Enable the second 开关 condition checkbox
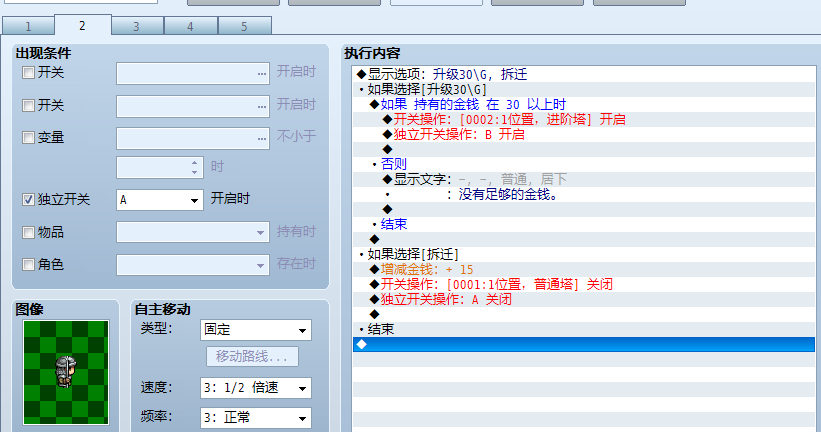The width and height of the screenshot is (821, 432). pyautogui.click(x=28, y=106)
